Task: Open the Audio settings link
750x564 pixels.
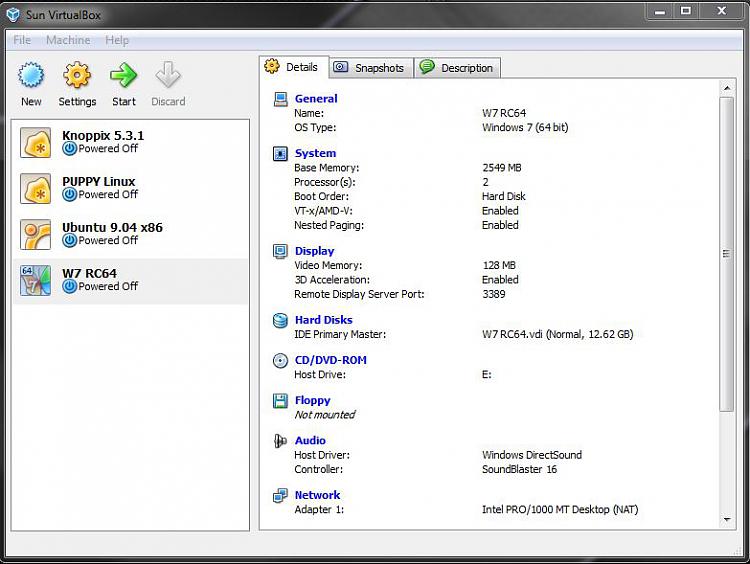Action: coord(310,440)
